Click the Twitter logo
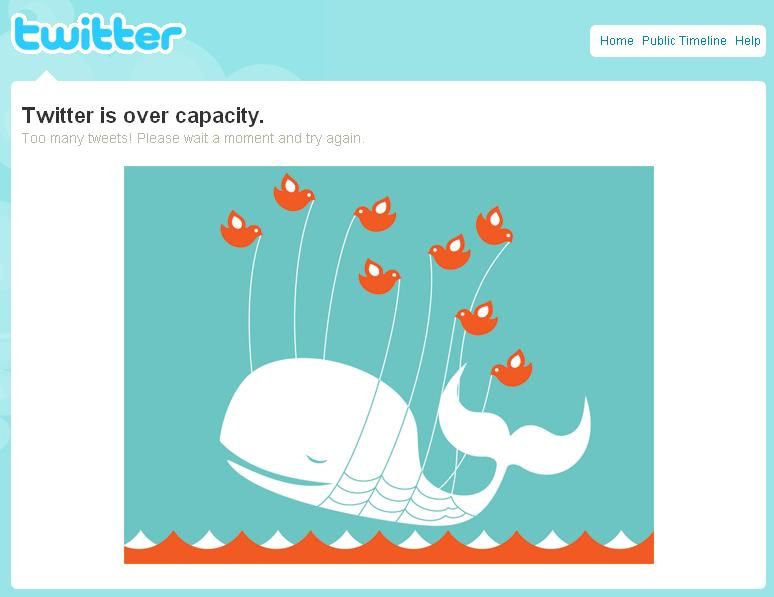This screenshot has height=597, width=774. pos(98,34)
